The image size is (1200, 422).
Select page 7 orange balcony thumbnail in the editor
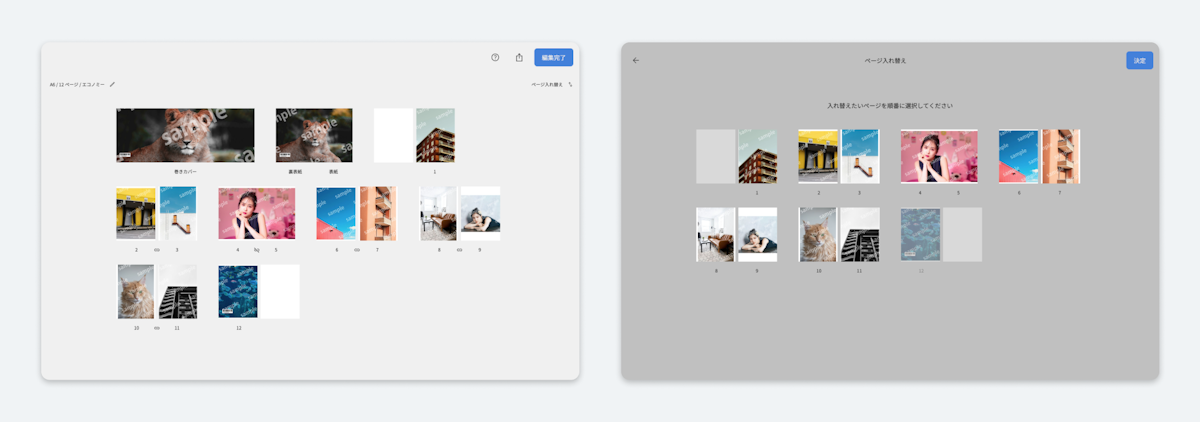(x=378, y=213)
